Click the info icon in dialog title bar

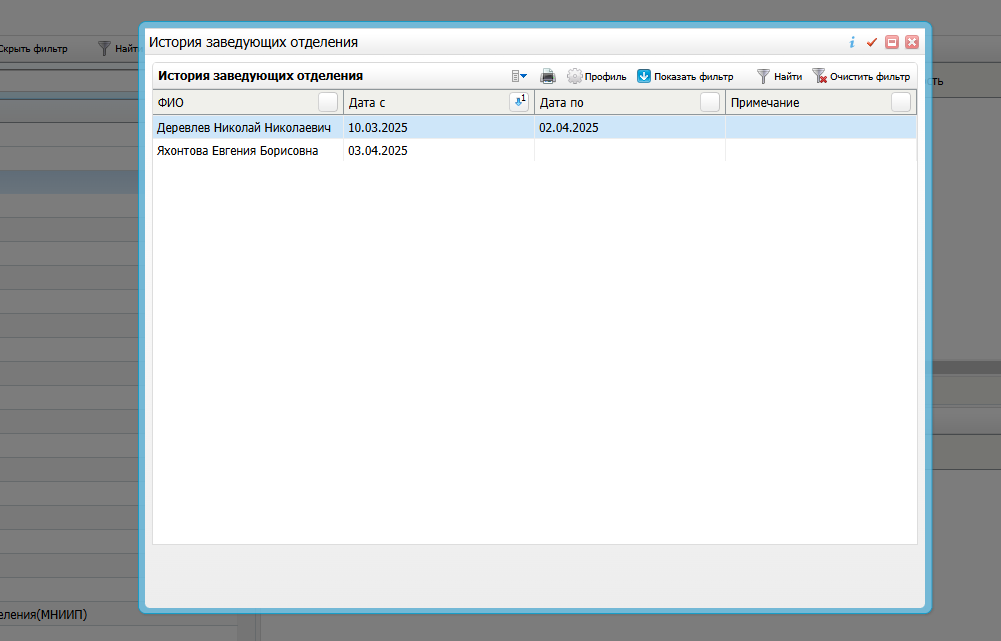click(x=852, y=42)
